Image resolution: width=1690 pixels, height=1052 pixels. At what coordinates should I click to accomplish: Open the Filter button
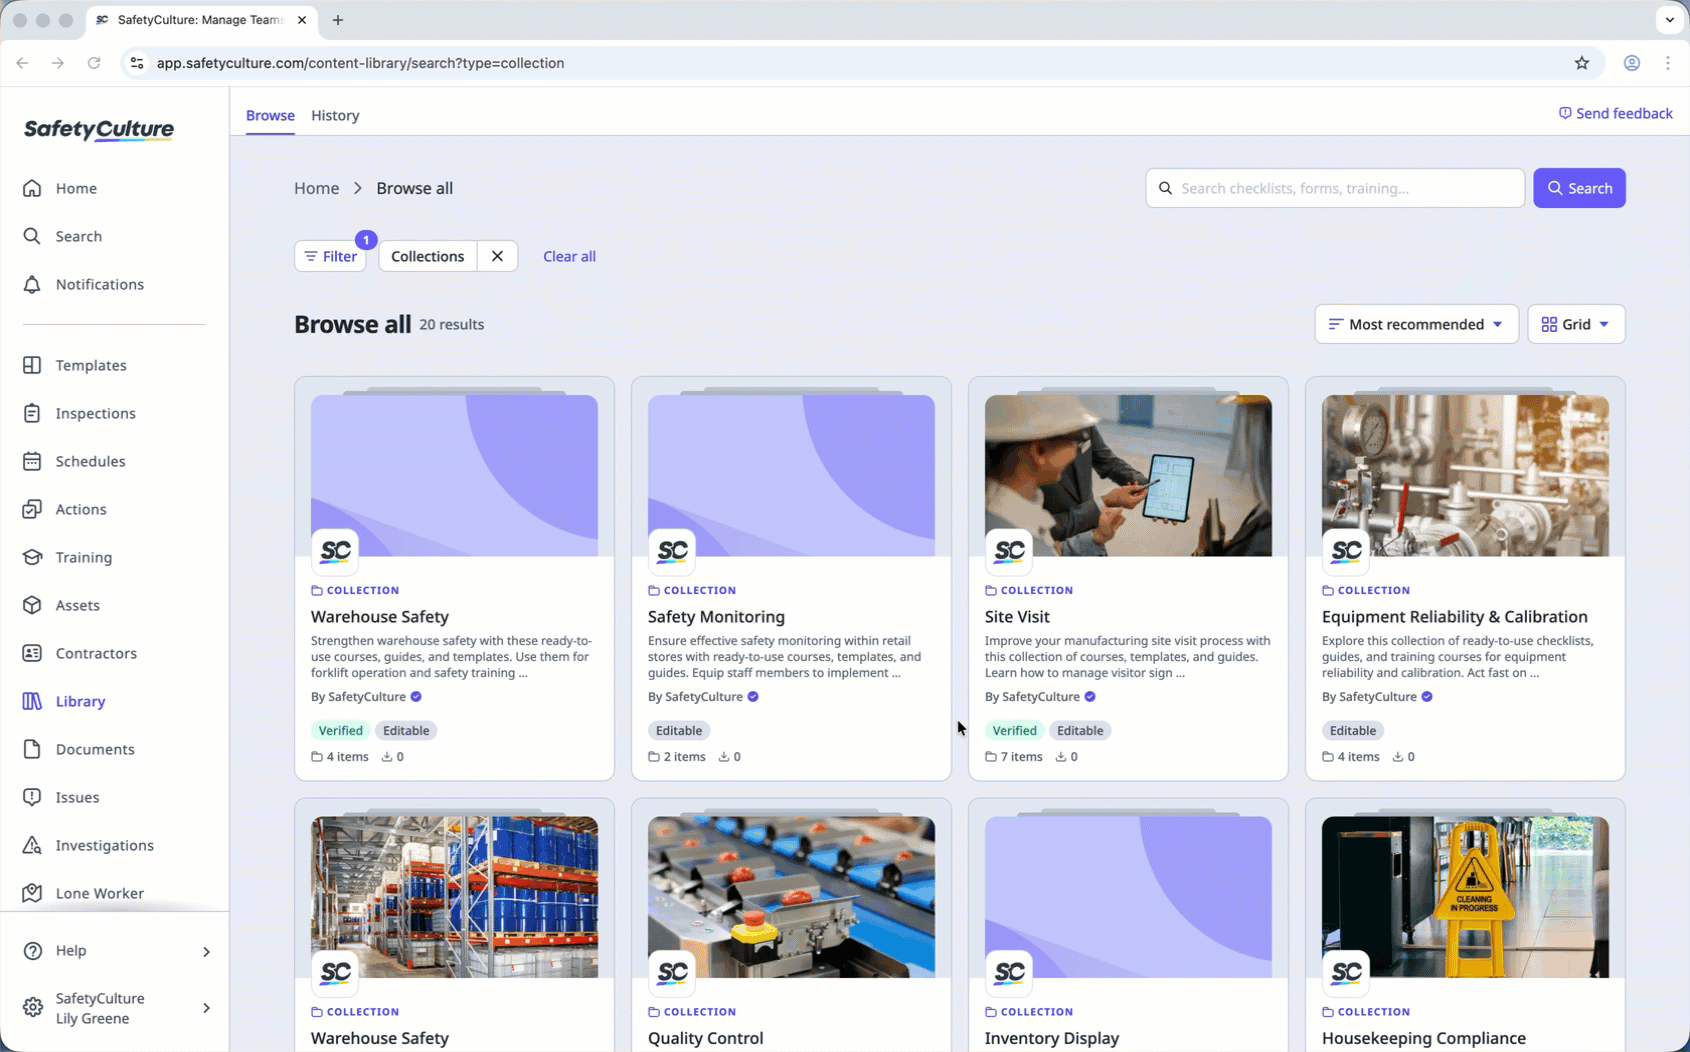[330, 256]
